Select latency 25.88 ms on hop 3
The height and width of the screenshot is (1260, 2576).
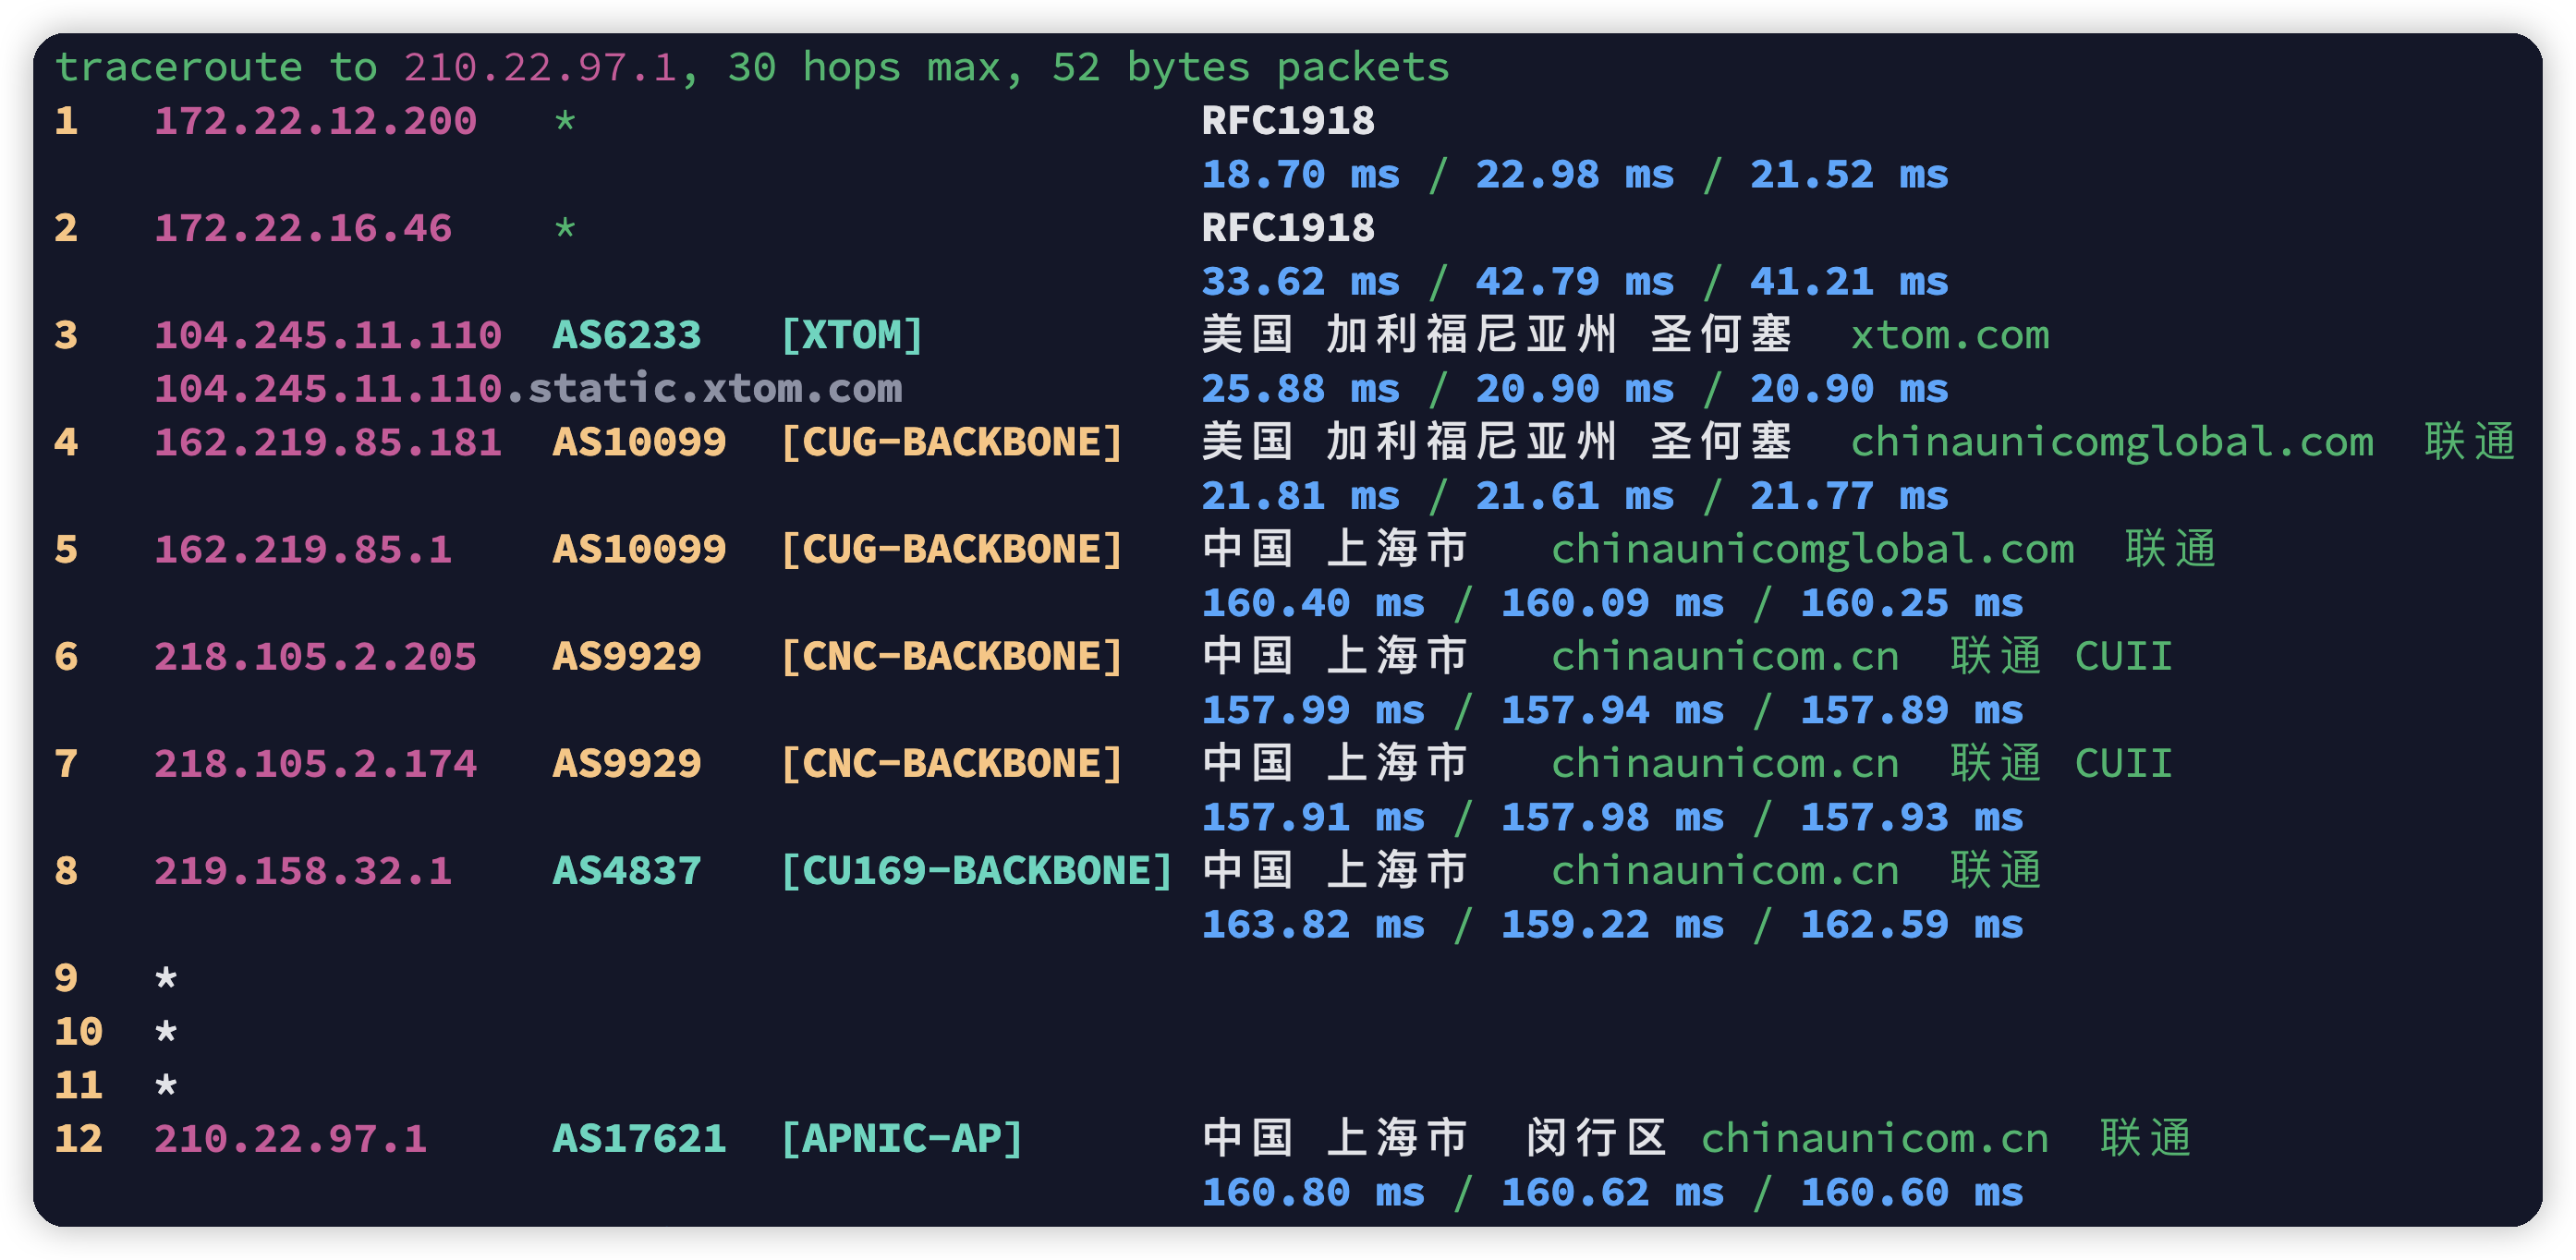(x=1300, y=389)
